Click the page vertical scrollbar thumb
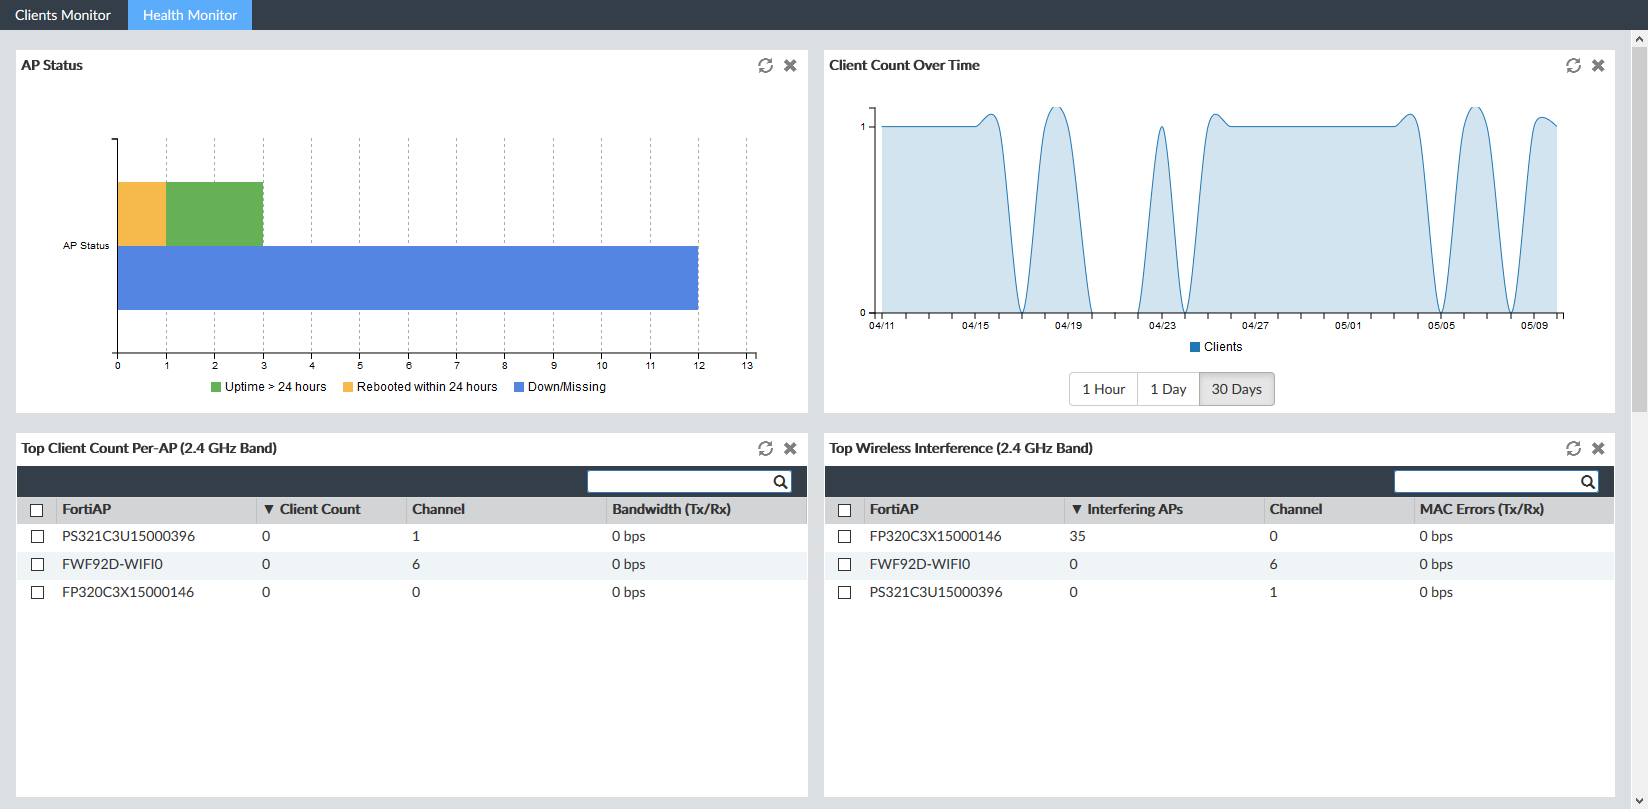The height and width of the screenshot is (809, 1648). coord(1639,229)
